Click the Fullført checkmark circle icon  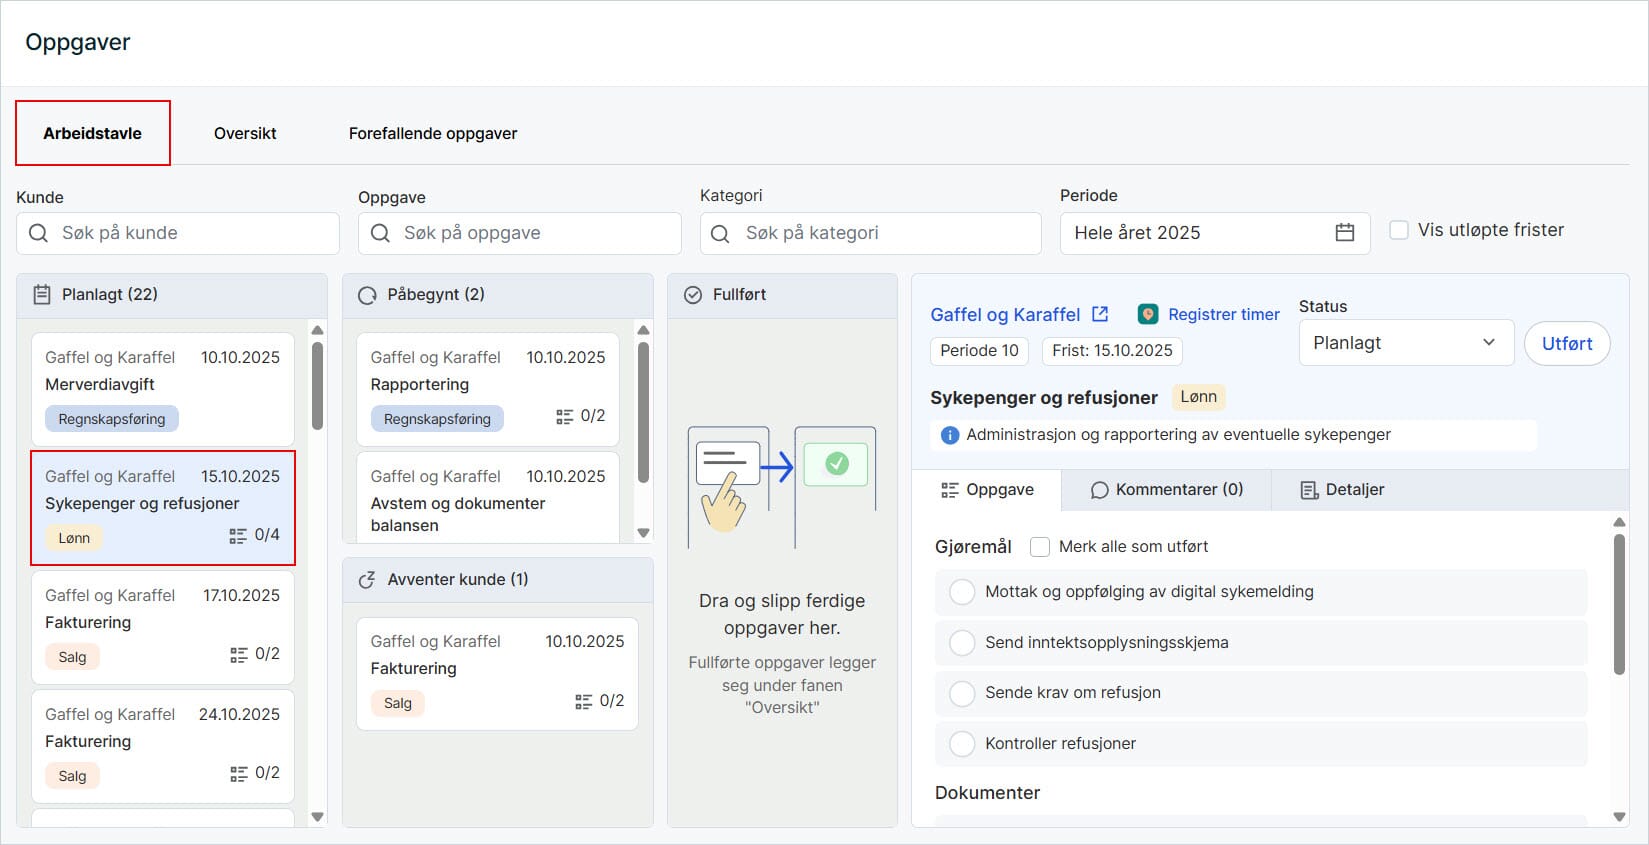pyautogui.click(x=692, y=295)
